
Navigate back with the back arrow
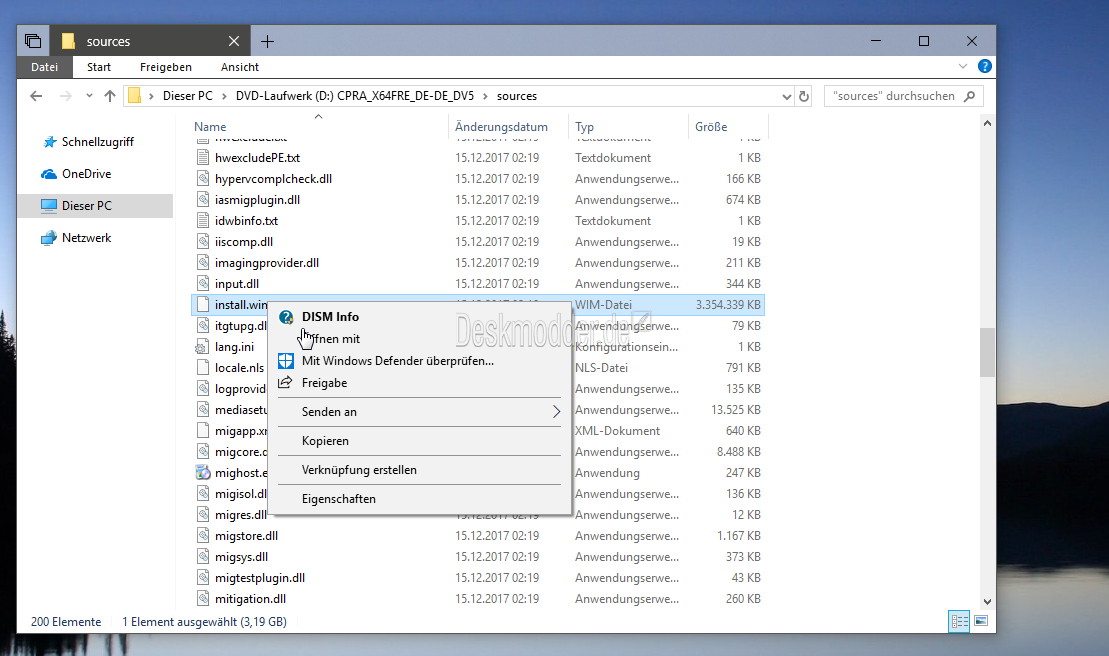pyautogui.click(x=37, y=96)
